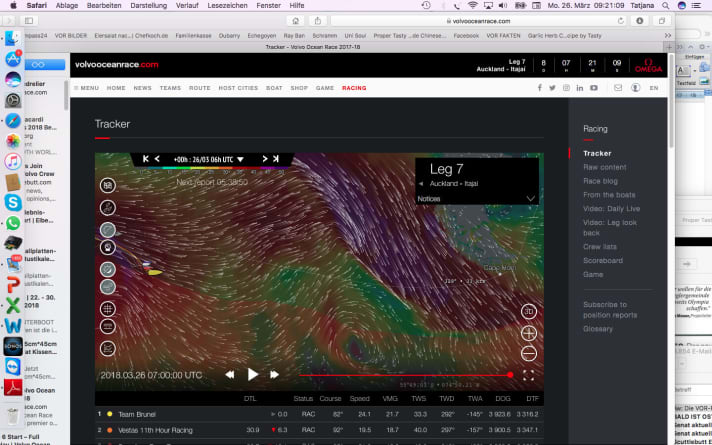Image resolution: width=712 pixels, height=445 pixels.
Task: Open the forecast time dropdown arrow
Action: pyautogui.click(x=241, y=159)
